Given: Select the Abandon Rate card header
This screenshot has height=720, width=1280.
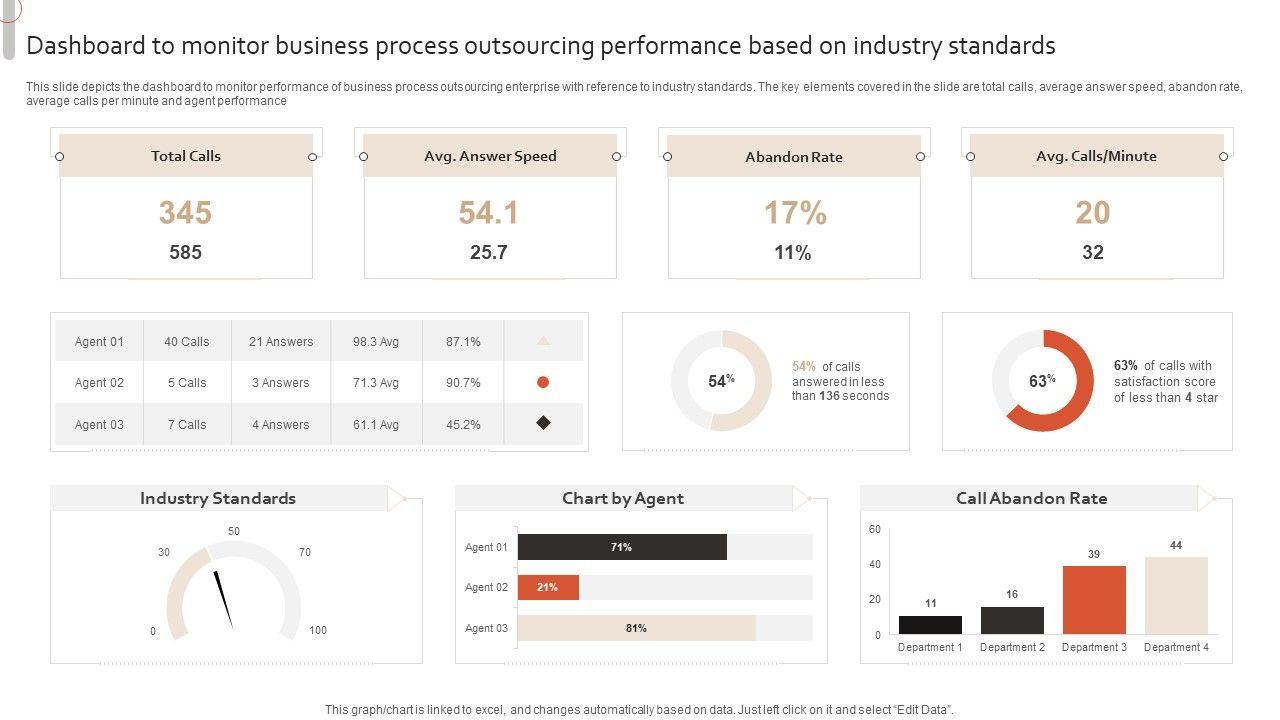Looking at the screenshot, I should click(794, 157).
